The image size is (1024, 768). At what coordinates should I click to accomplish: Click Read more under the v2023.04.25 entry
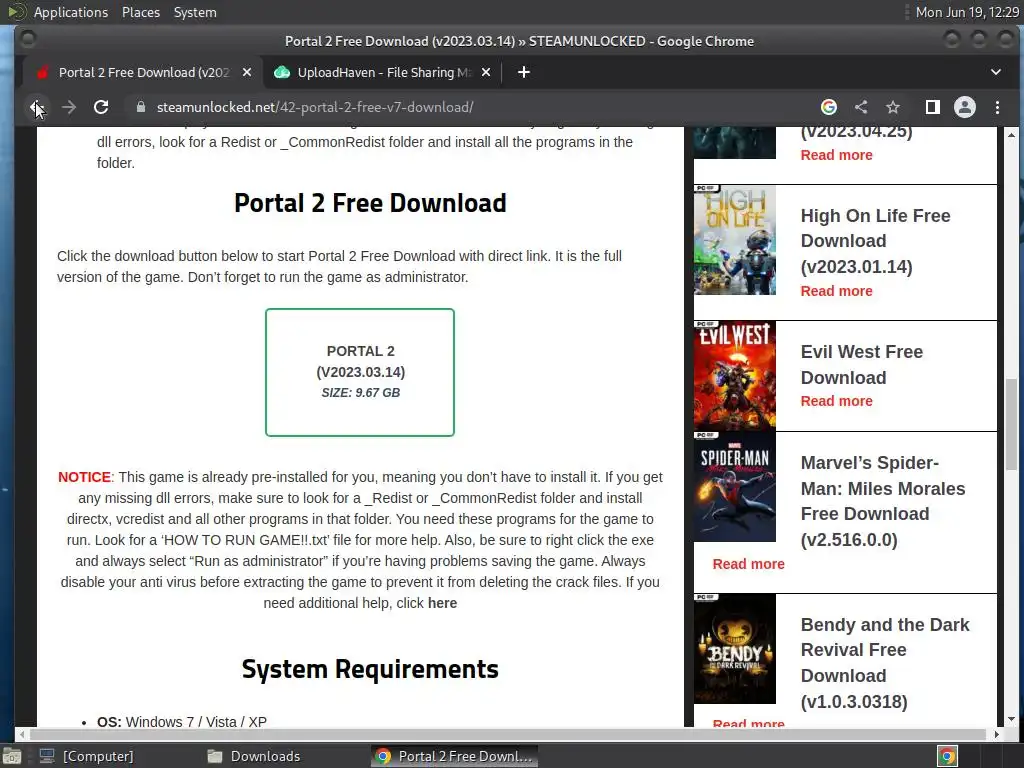coord(837,155)
